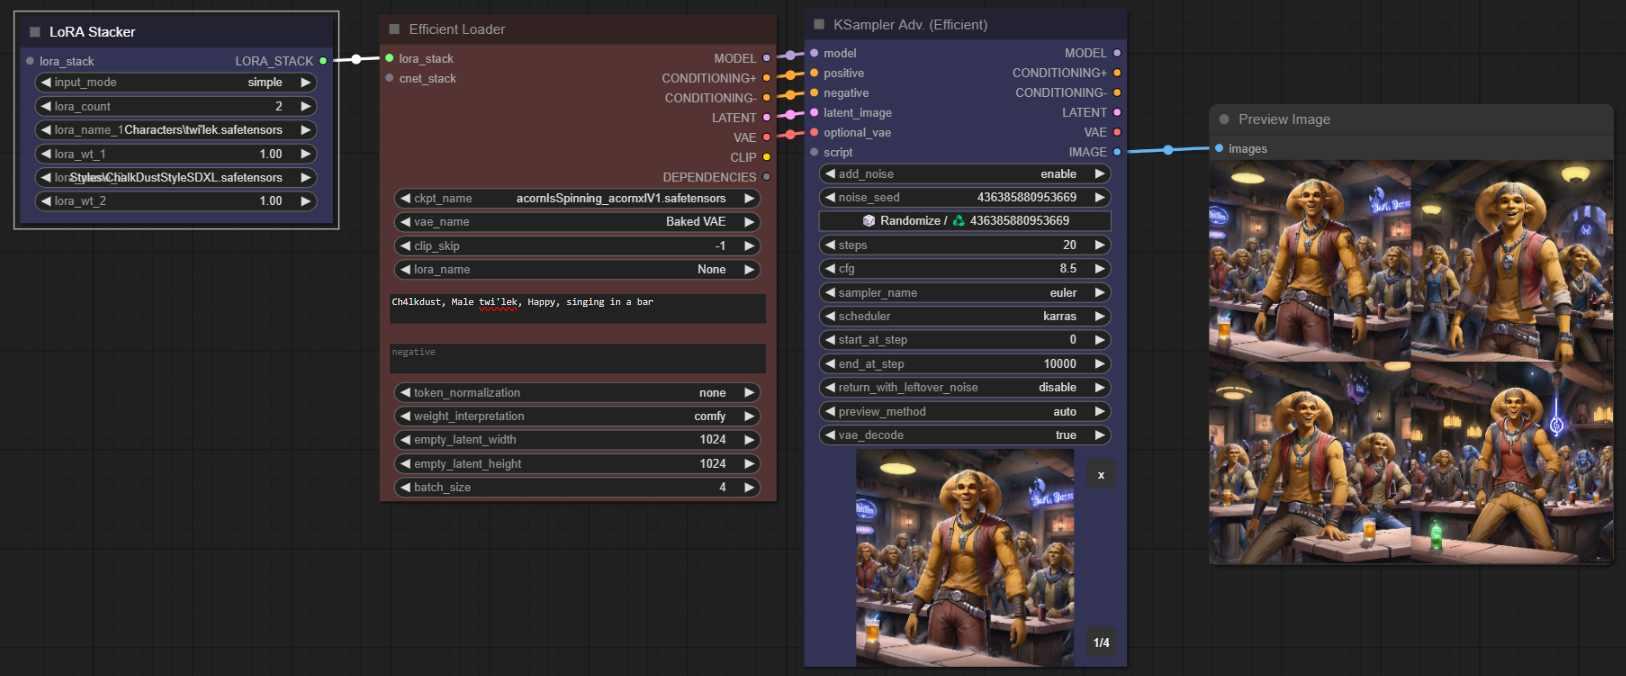Open sampler_name euler dropdown

point(965,293)
